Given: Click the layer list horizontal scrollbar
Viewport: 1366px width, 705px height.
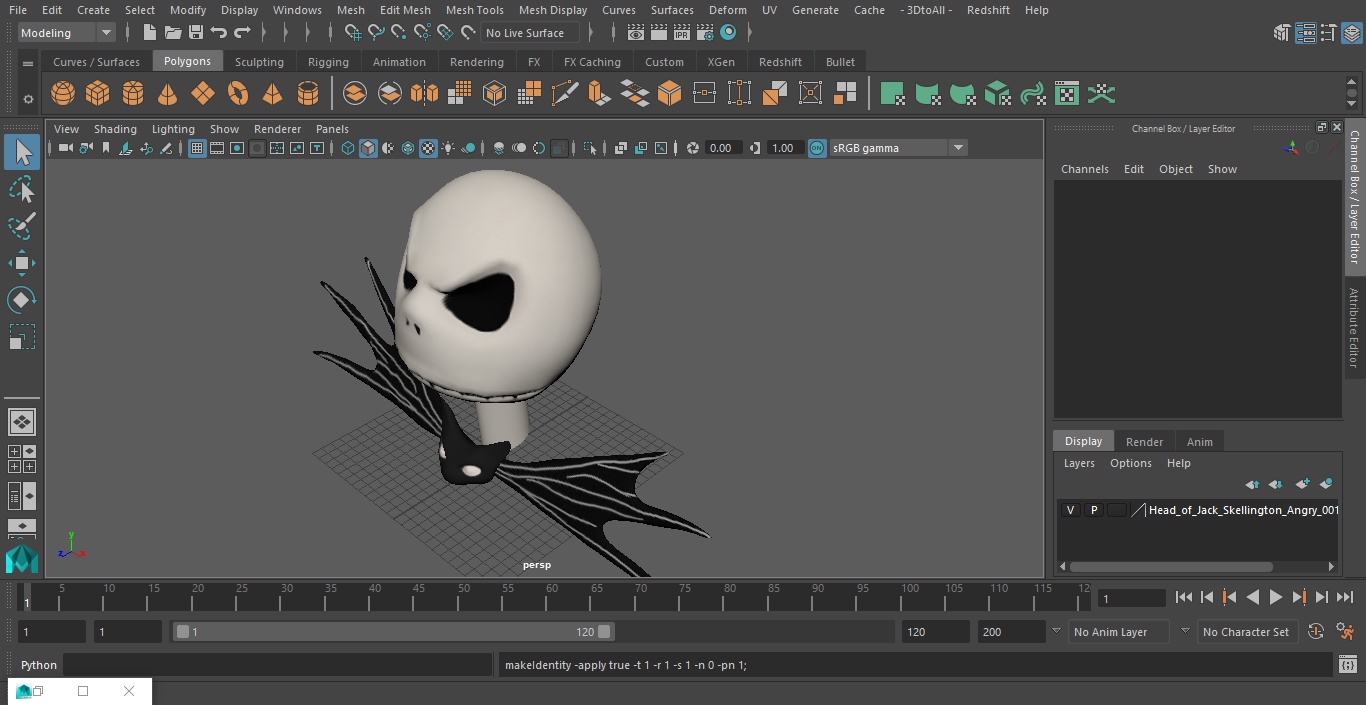Looking at the screenshot, I should point(1171,566).
